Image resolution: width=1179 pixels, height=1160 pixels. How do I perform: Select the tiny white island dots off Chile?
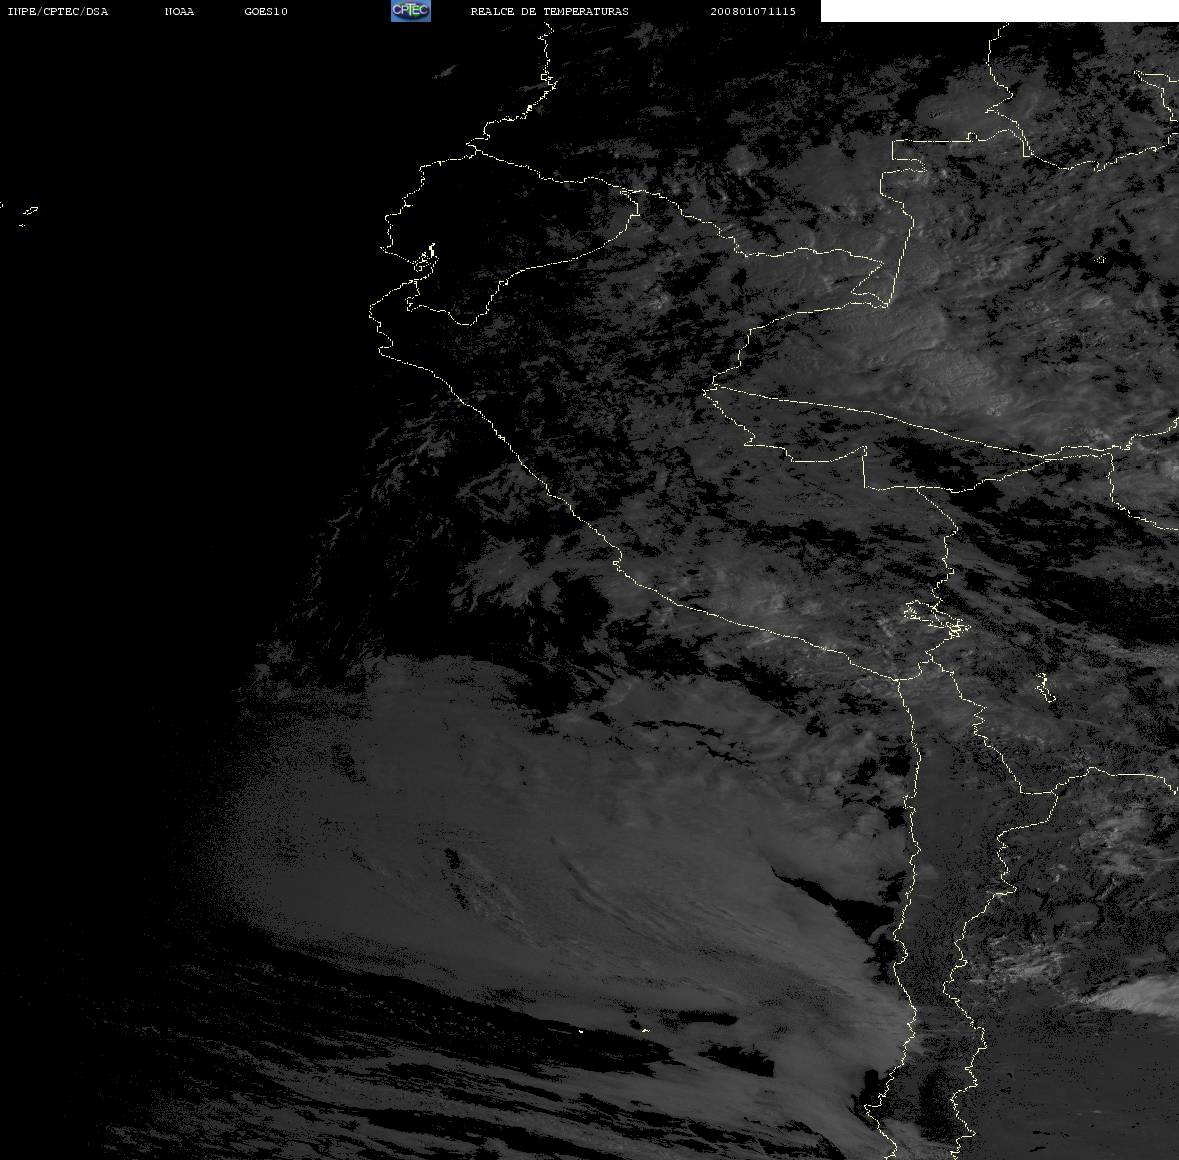click(613, 1030)
